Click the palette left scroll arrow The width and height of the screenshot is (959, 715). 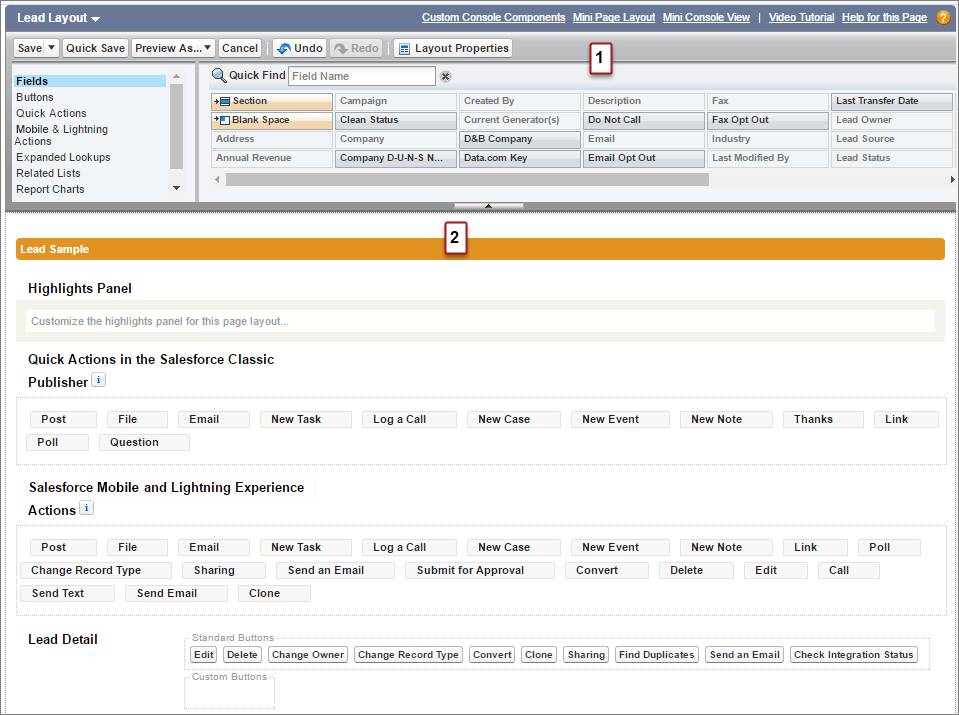(217, 179)
